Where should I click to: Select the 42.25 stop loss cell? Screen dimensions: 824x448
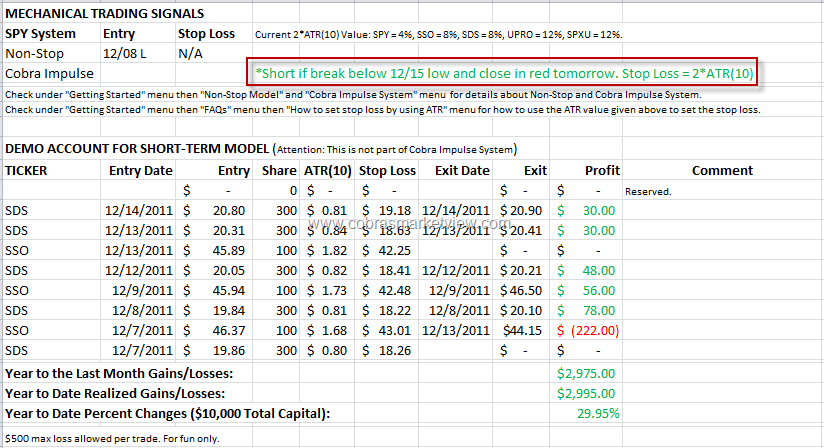point(386,251)
